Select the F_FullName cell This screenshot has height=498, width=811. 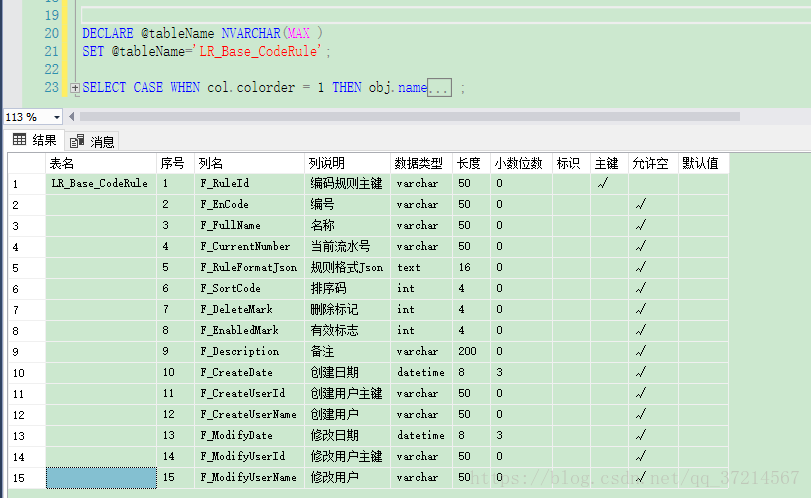(x=249, y=225)
